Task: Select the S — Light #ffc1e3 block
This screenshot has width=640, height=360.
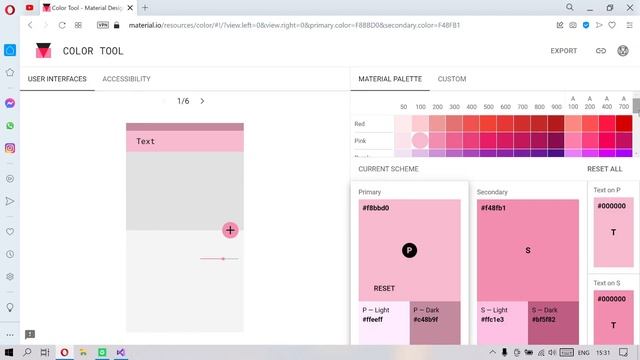Action: point(502,323)
